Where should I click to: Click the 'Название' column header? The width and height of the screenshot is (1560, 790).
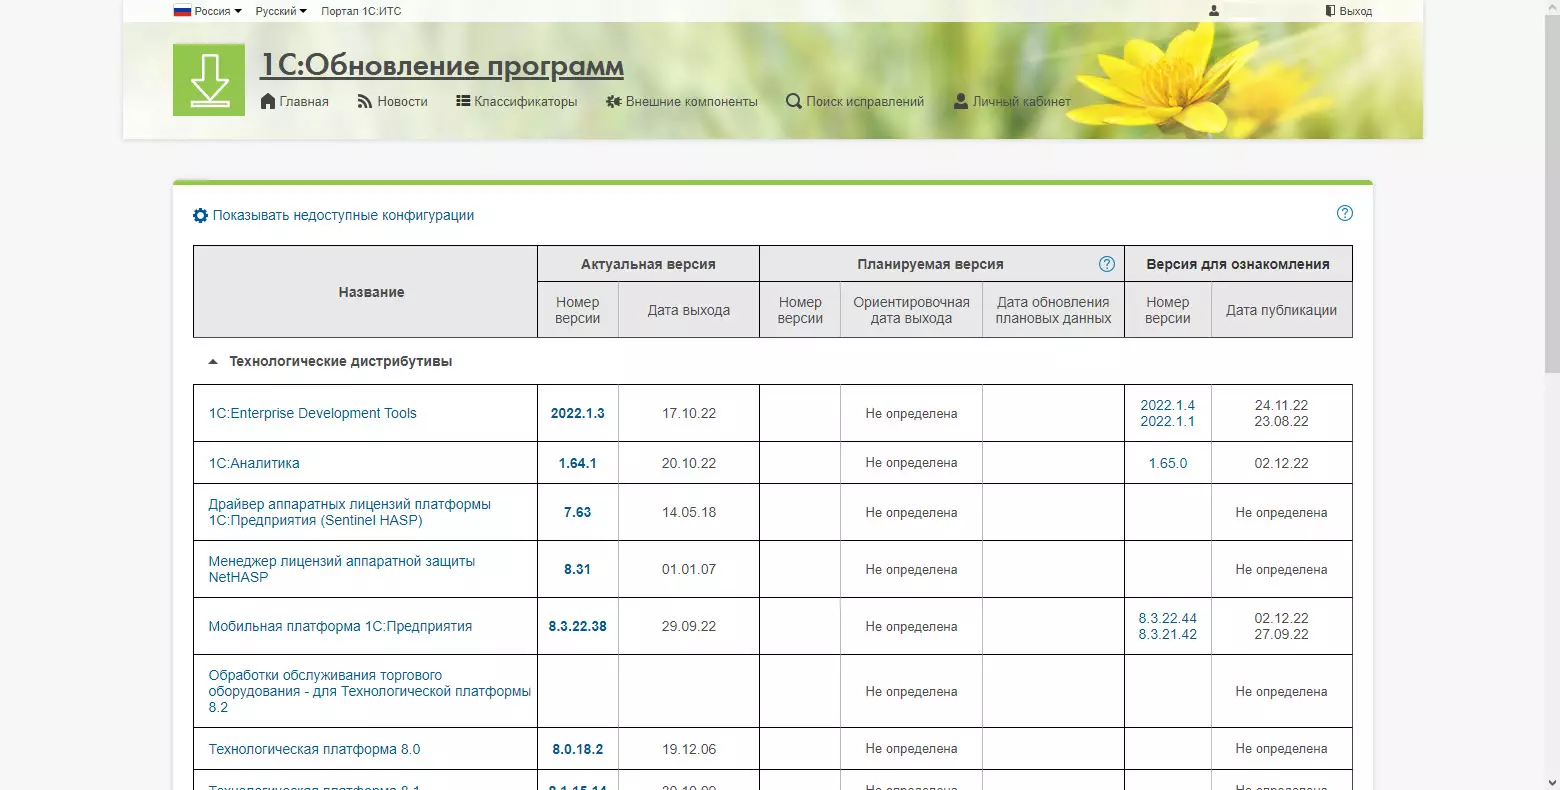coord(365,292)
